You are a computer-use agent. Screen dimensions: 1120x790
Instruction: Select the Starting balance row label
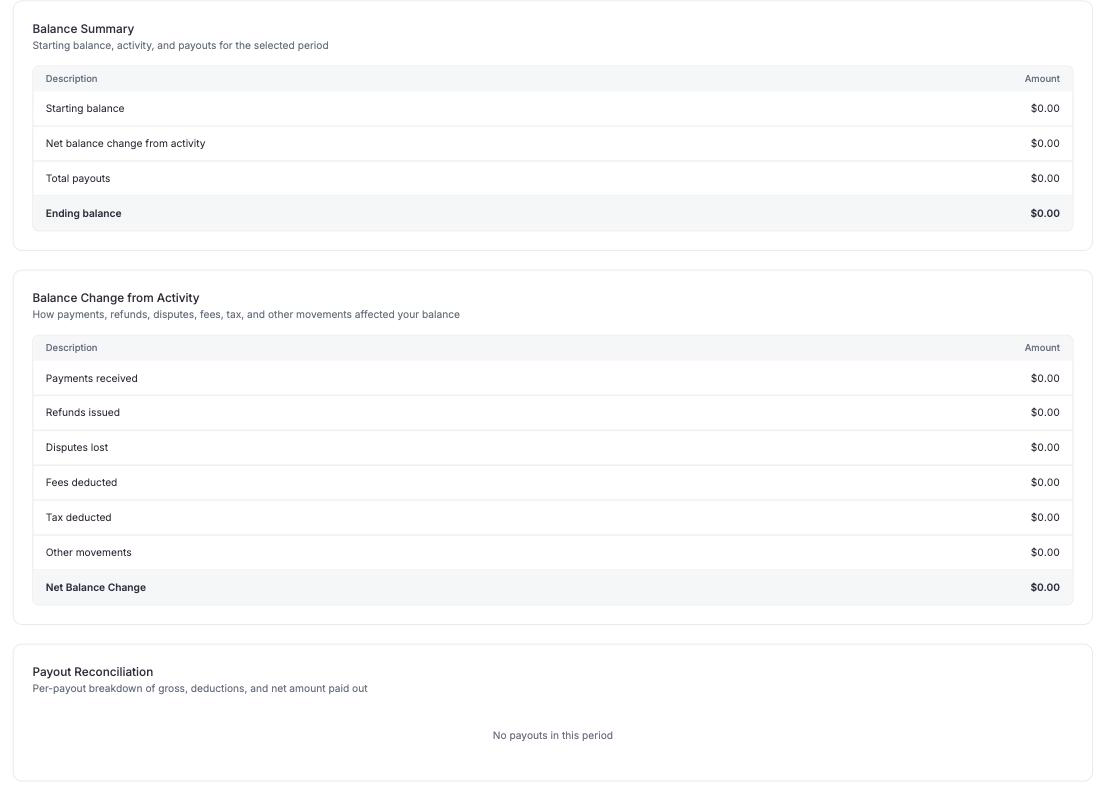[x=85, y=109]
